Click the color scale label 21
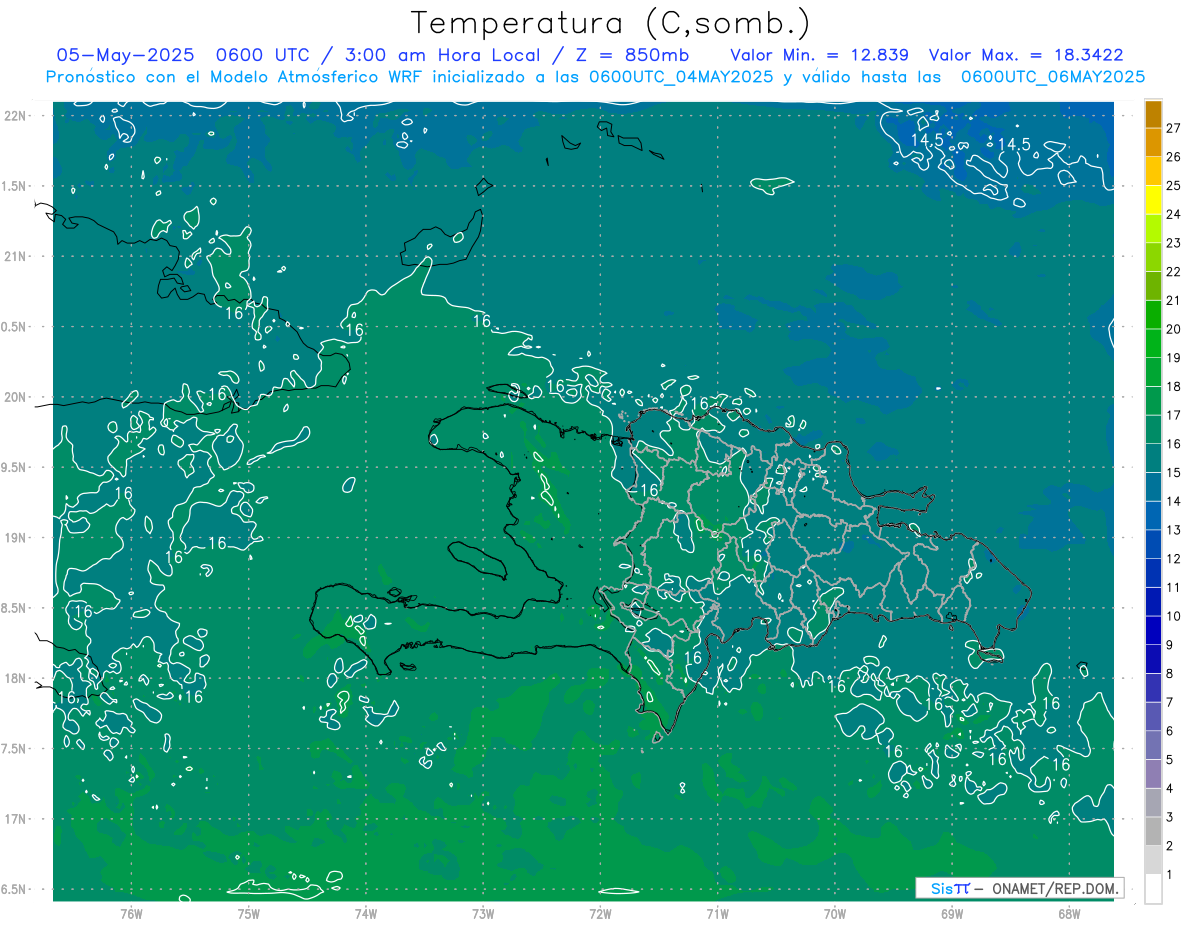Image resolution: width=1200 pixels, height=927 pixels. click(1174, 300)
